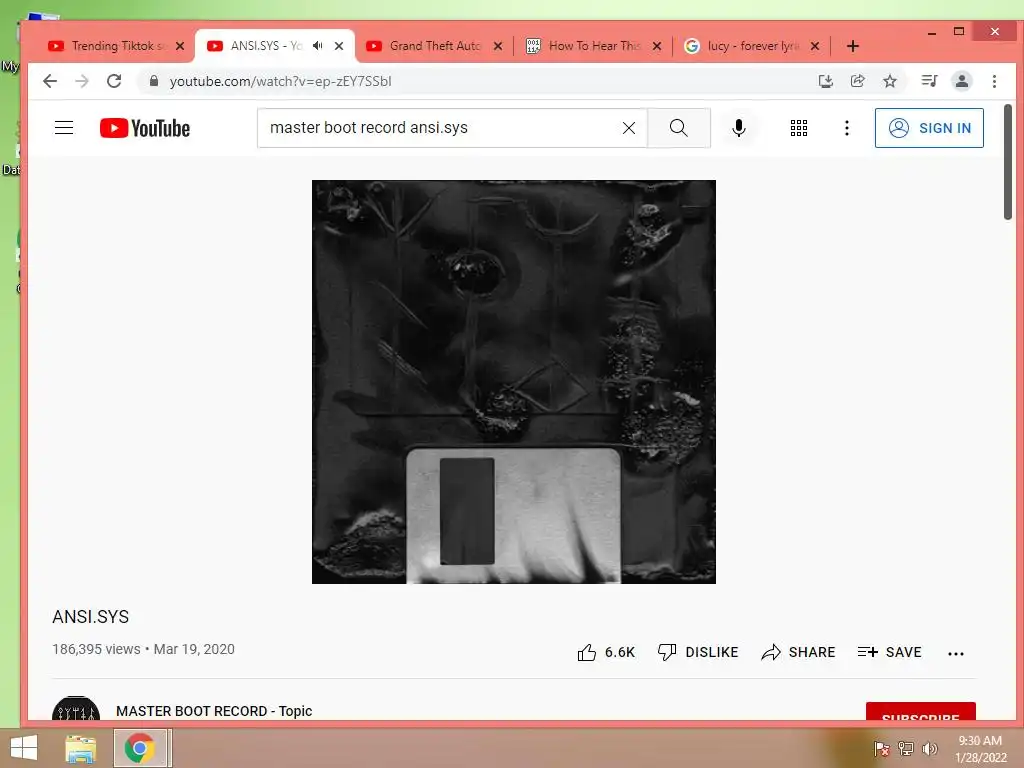Click SAVE to add to playlist
Screen dimensions: 1024x768
[889, 652]
